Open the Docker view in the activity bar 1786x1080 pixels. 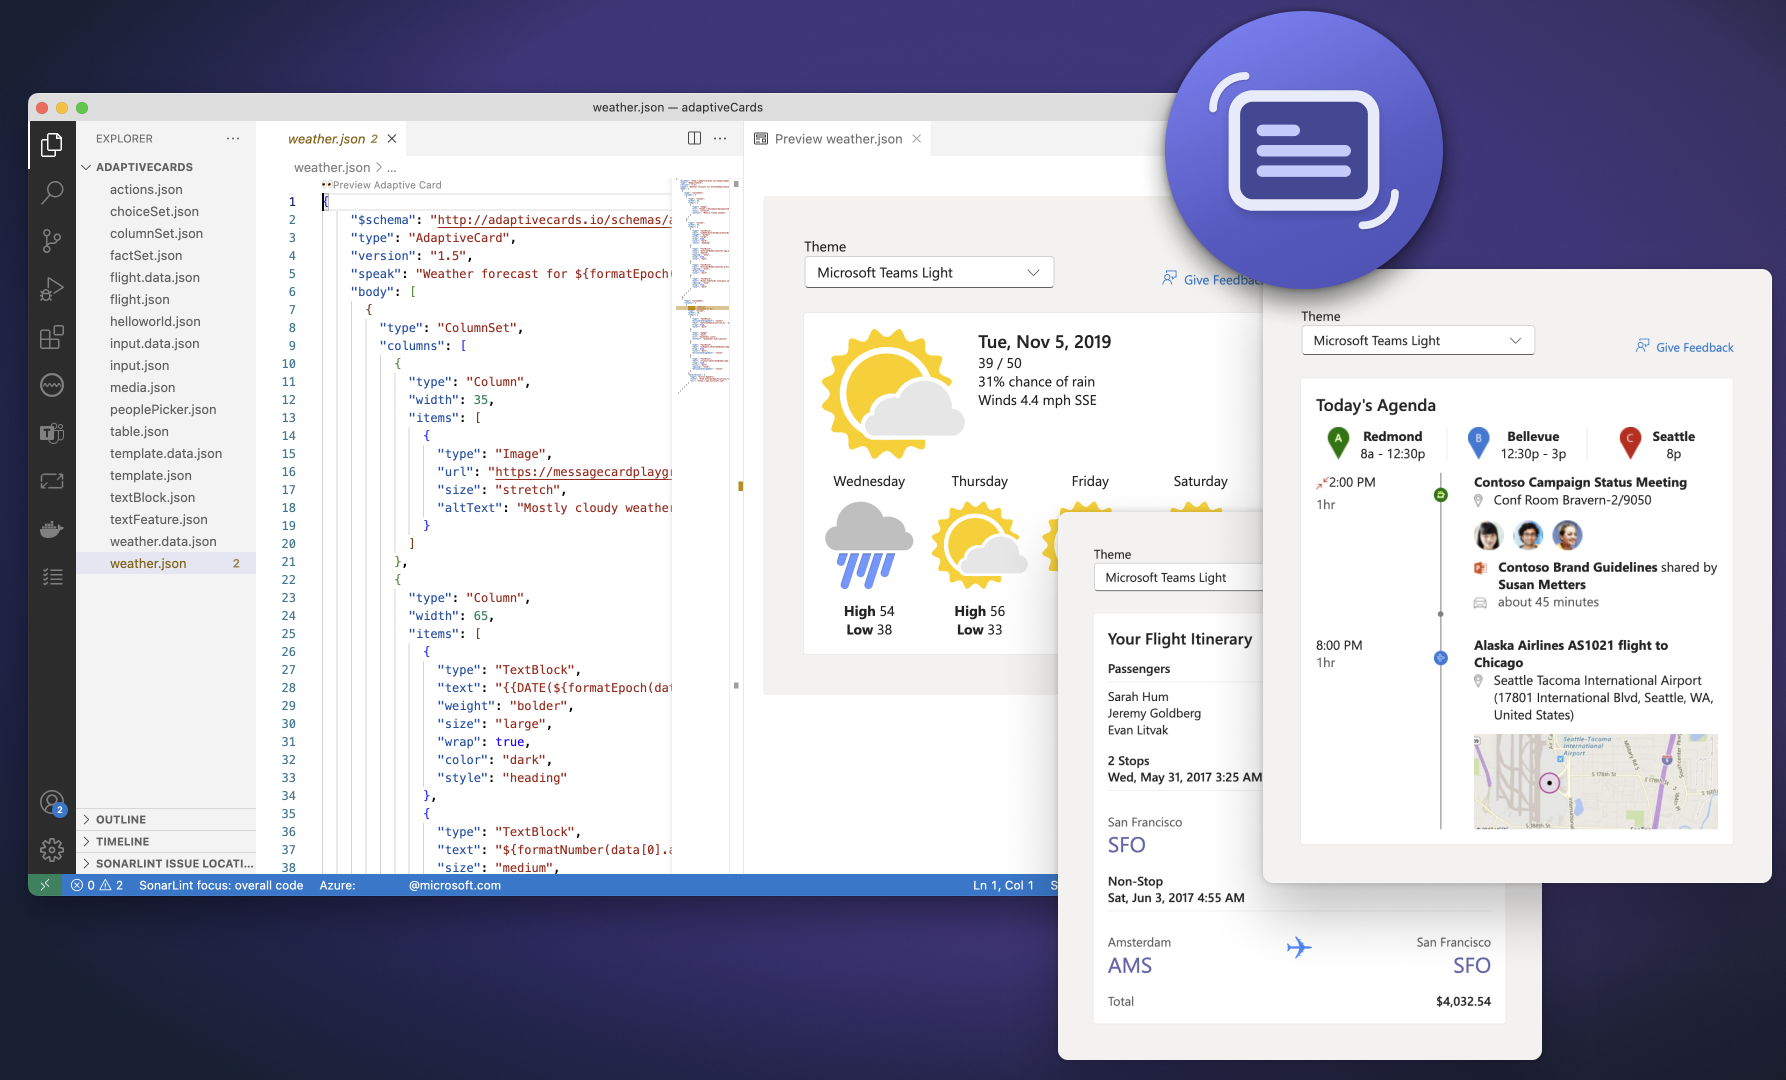point(52,529)
